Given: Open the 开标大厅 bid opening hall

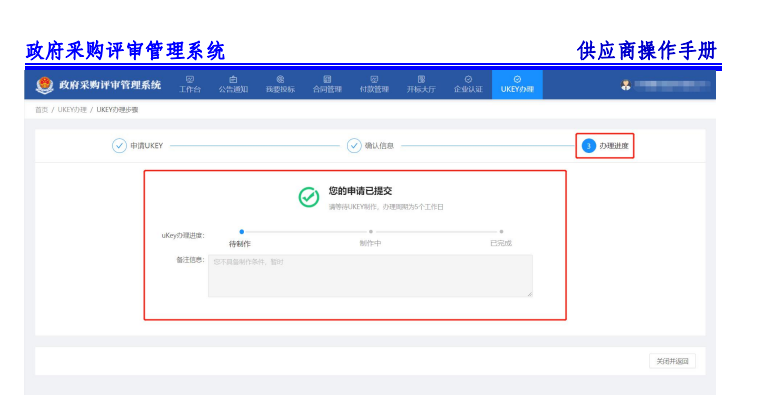Looking at the screenshot, I should (x=421, y=84).
